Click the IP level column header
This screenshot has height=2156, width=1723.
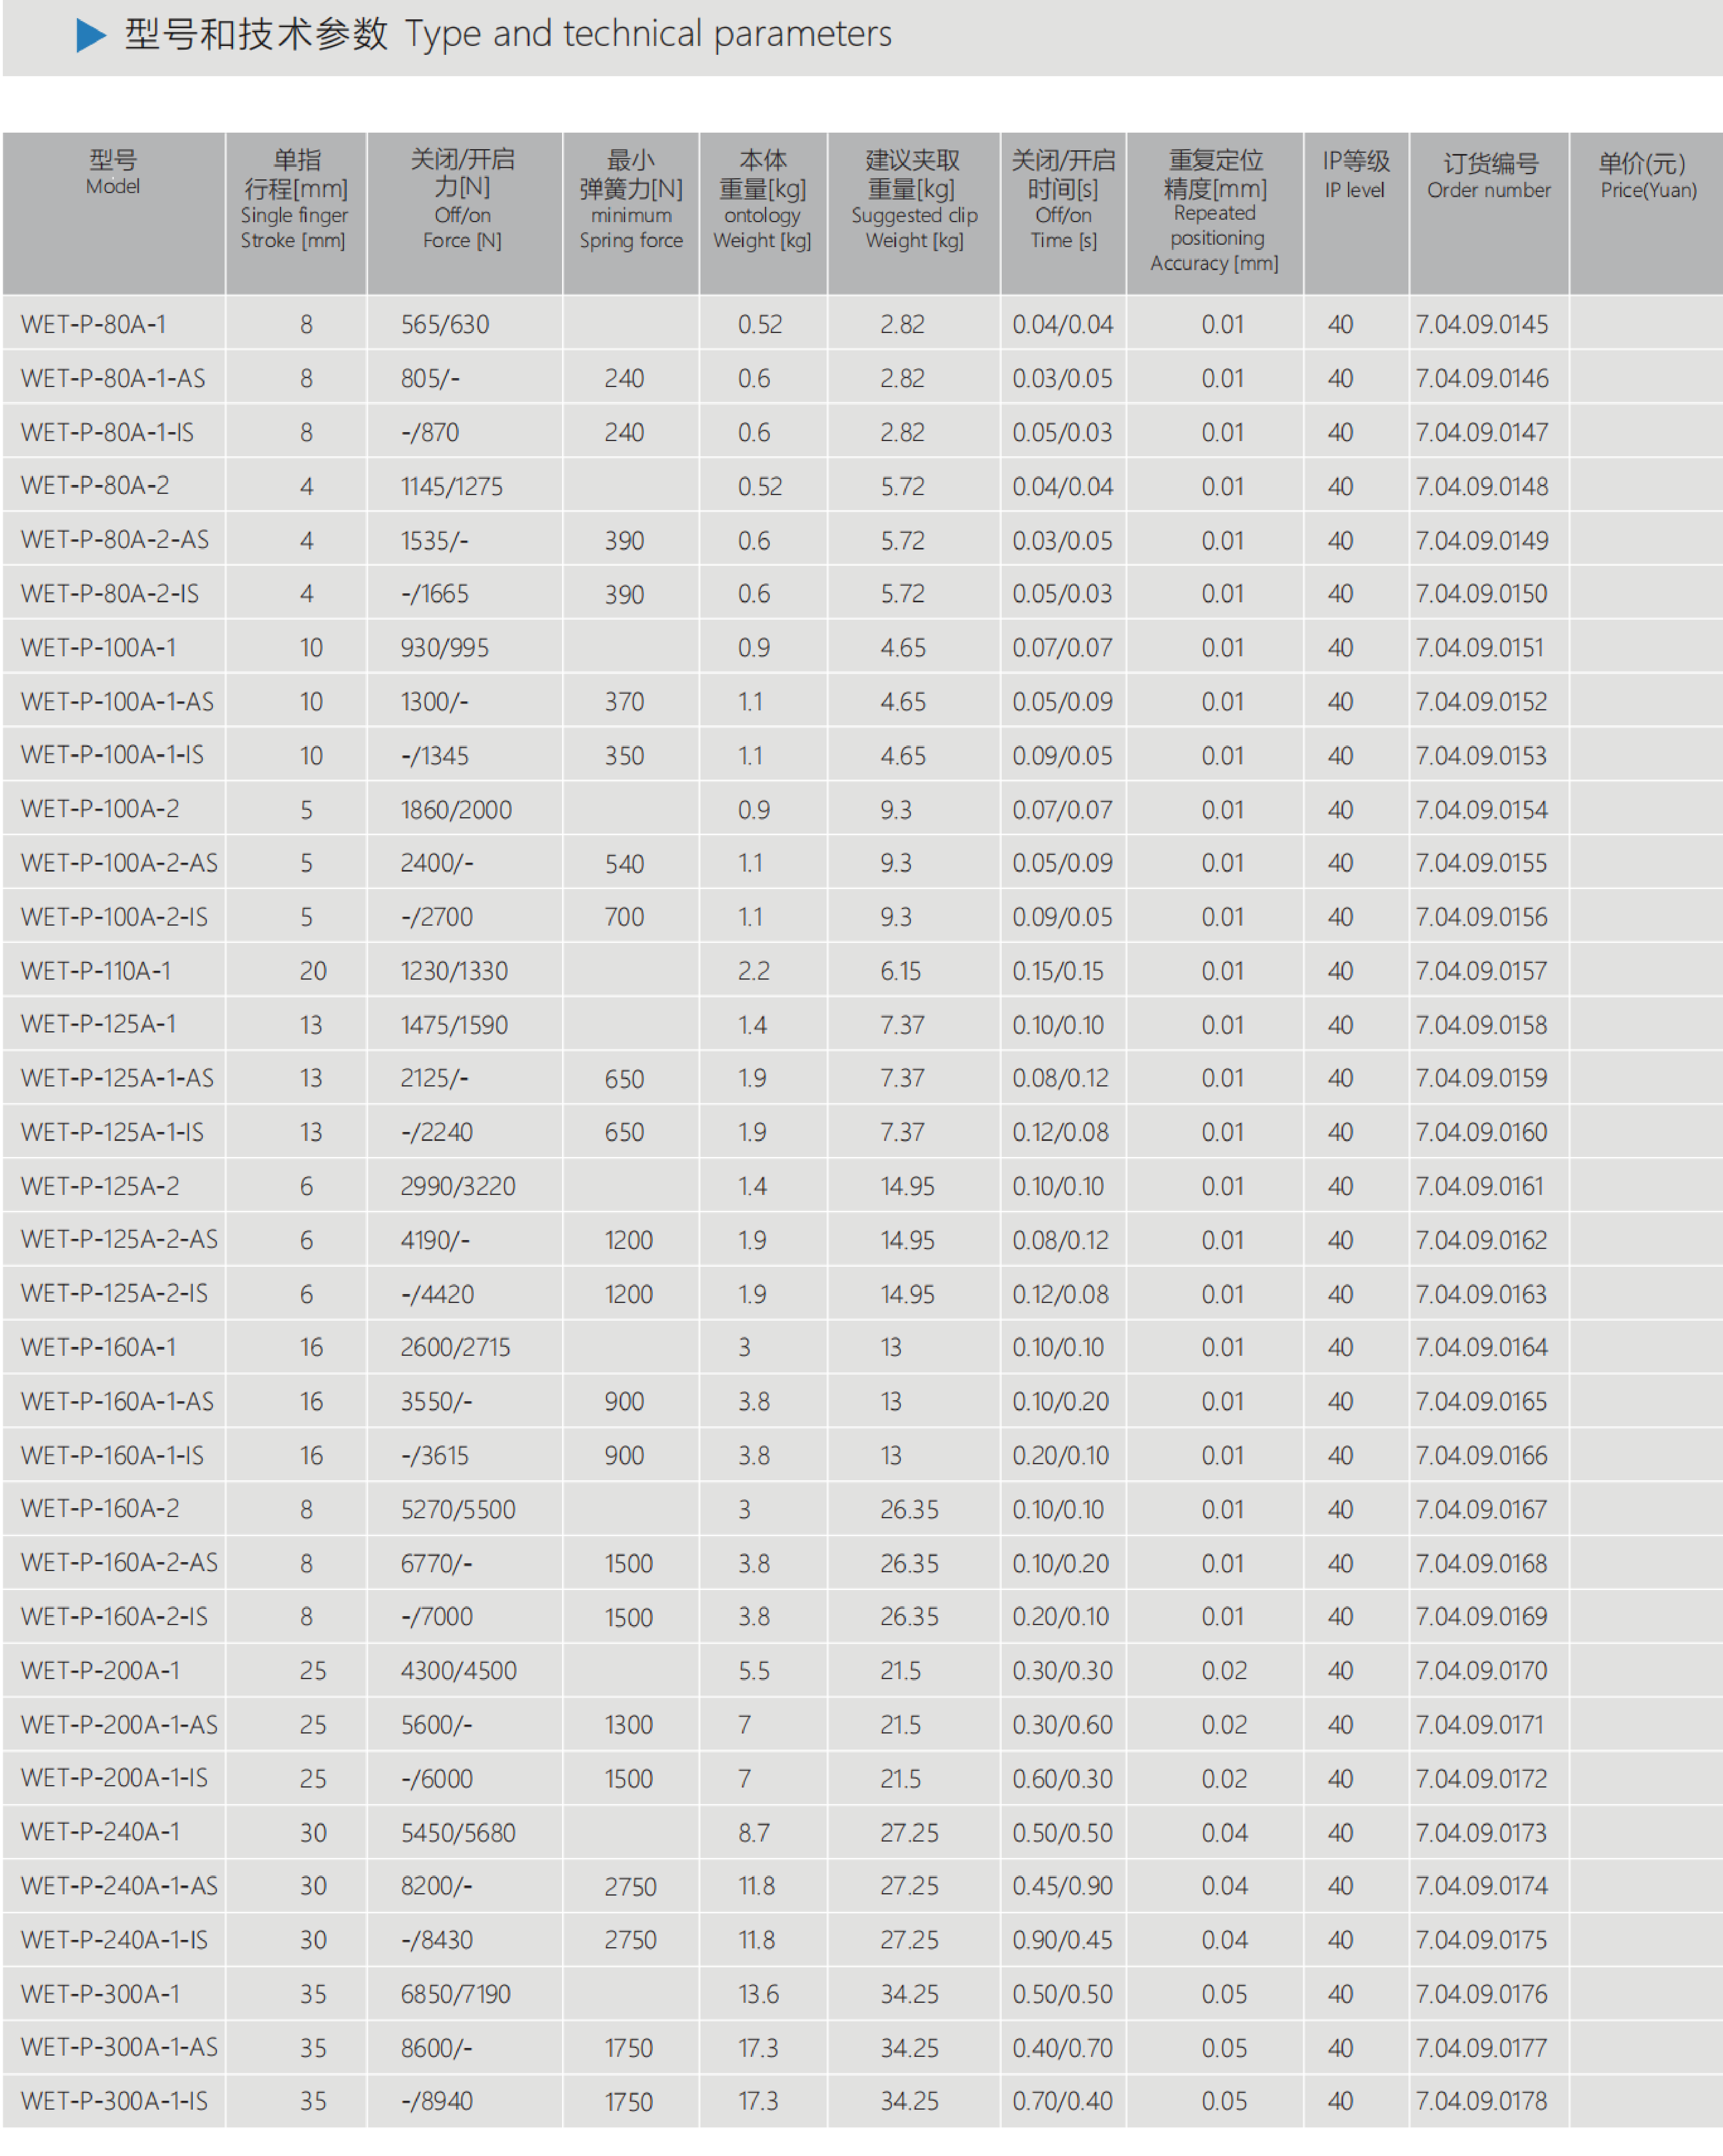tap(1355, 176)
